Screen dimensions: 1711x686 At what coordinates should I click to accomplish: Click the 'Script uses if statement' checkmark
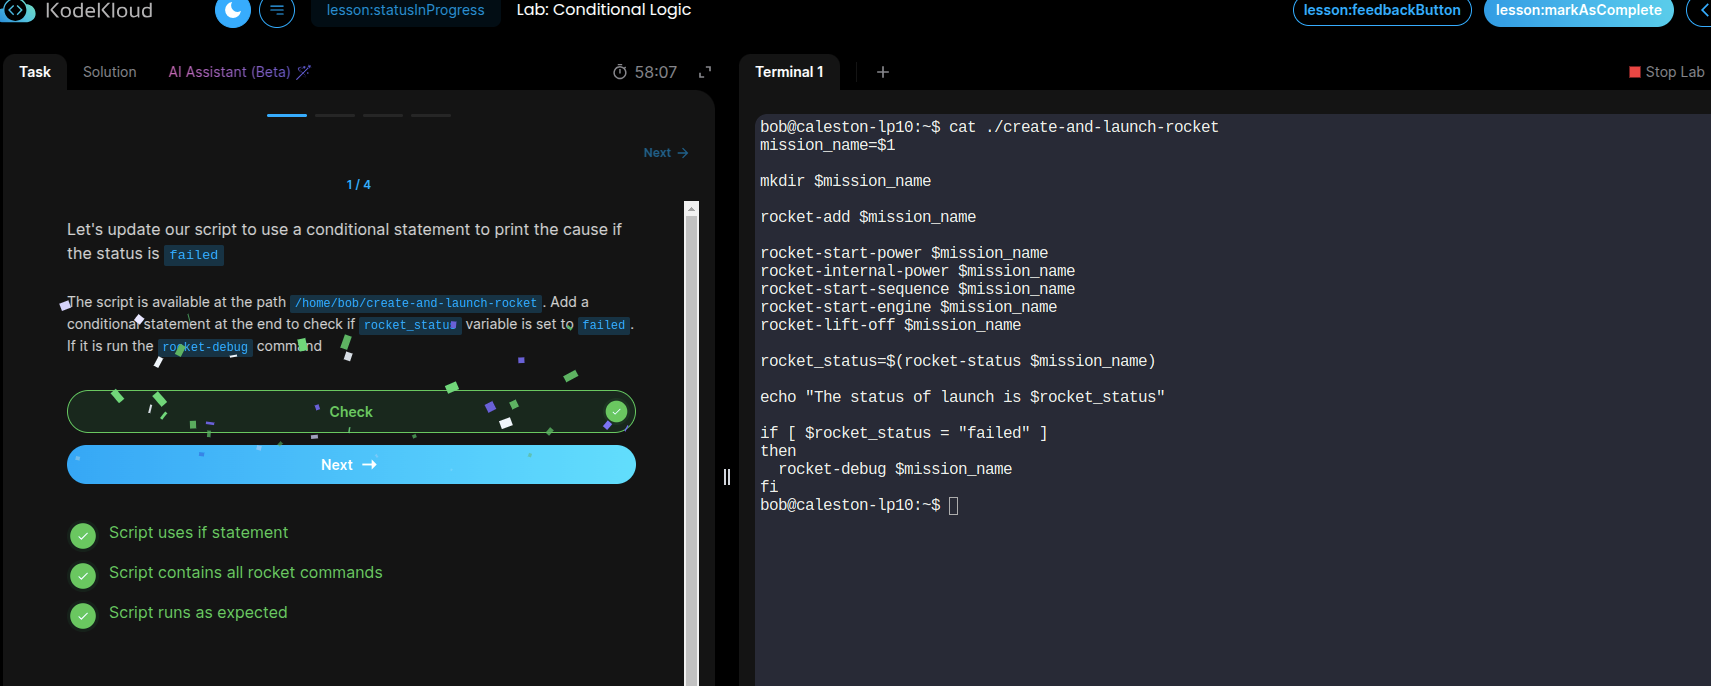83,535
